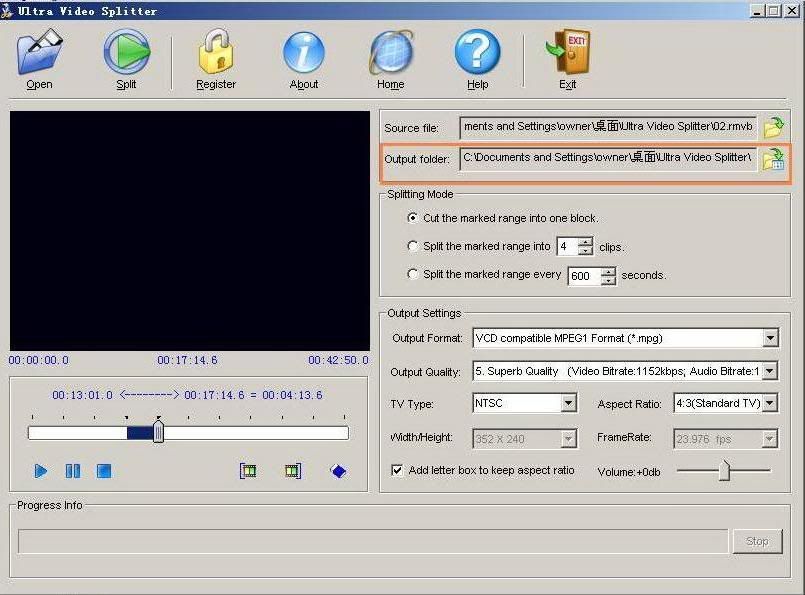This screenshot has width=805, height=595.
Task: Browse for output folder icon
Action: [773, 159]
